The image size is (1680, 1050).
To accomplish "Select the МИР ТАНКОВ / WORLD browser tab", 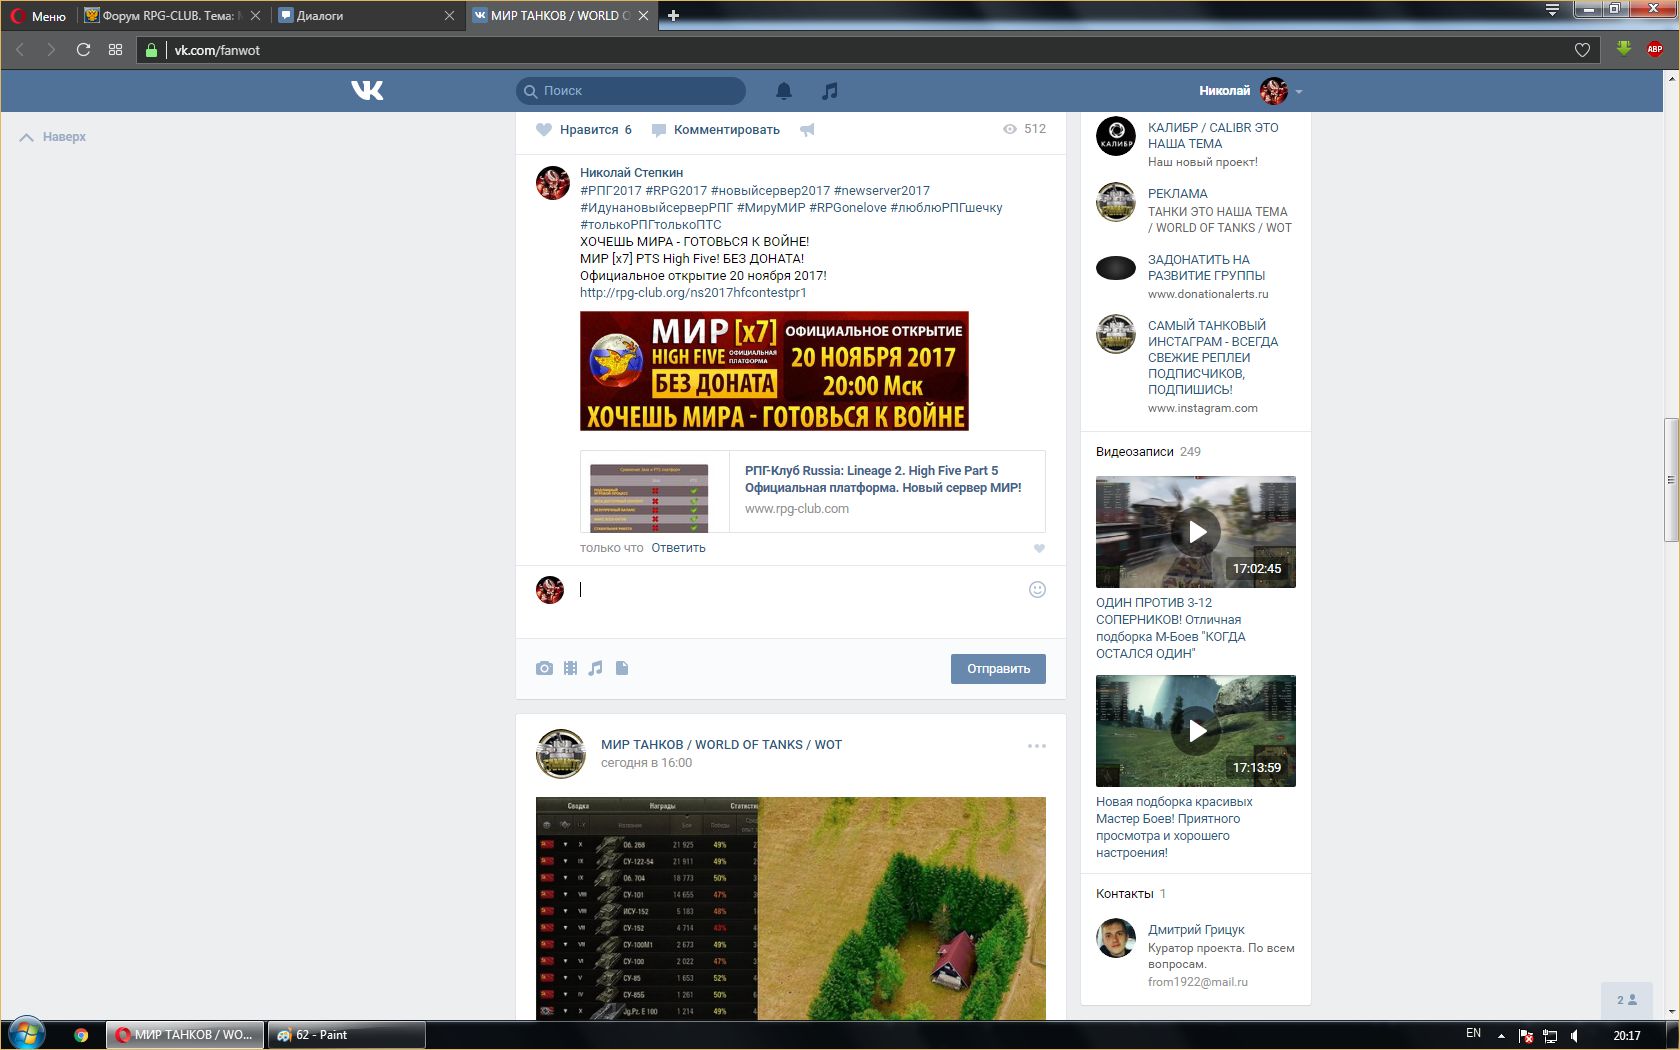I will click(x=560, y=16).
